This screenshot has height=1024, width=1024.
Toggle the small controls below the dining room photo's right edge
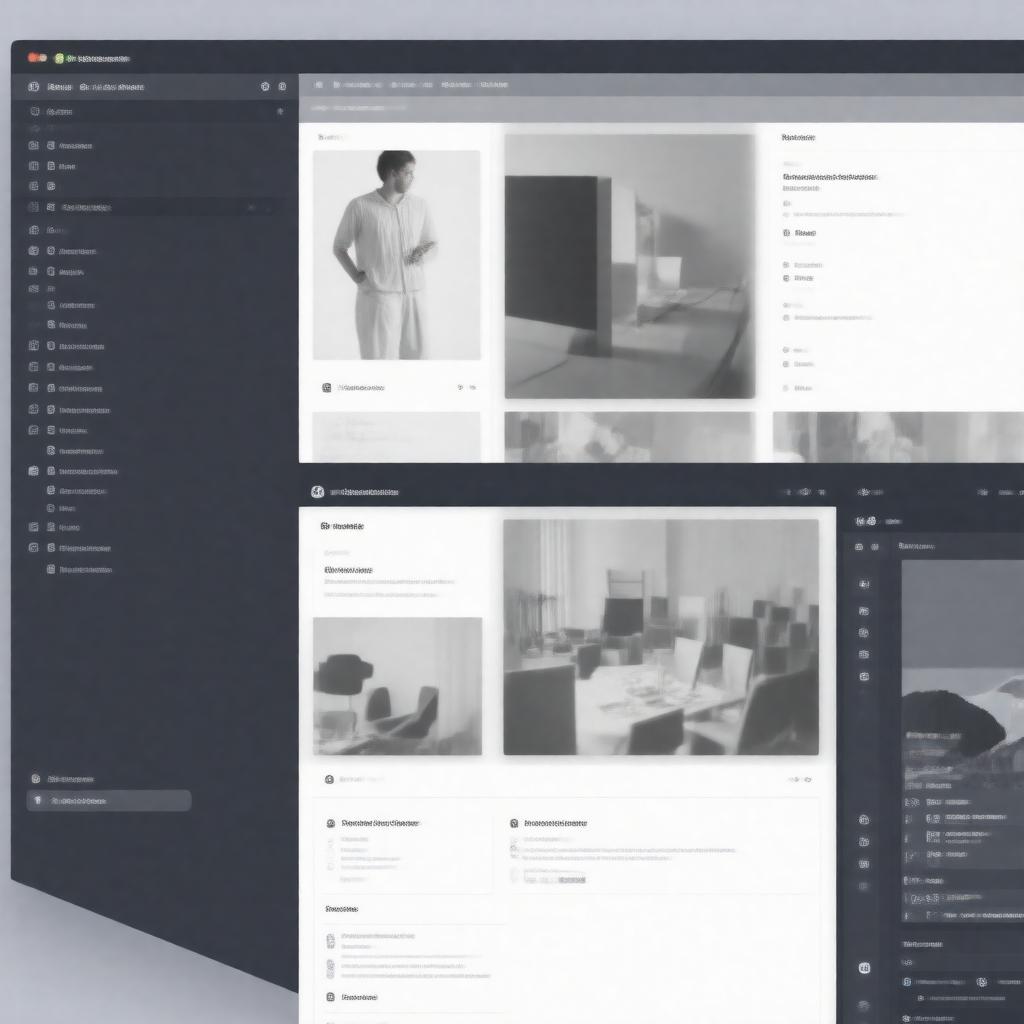pos(799,779)
